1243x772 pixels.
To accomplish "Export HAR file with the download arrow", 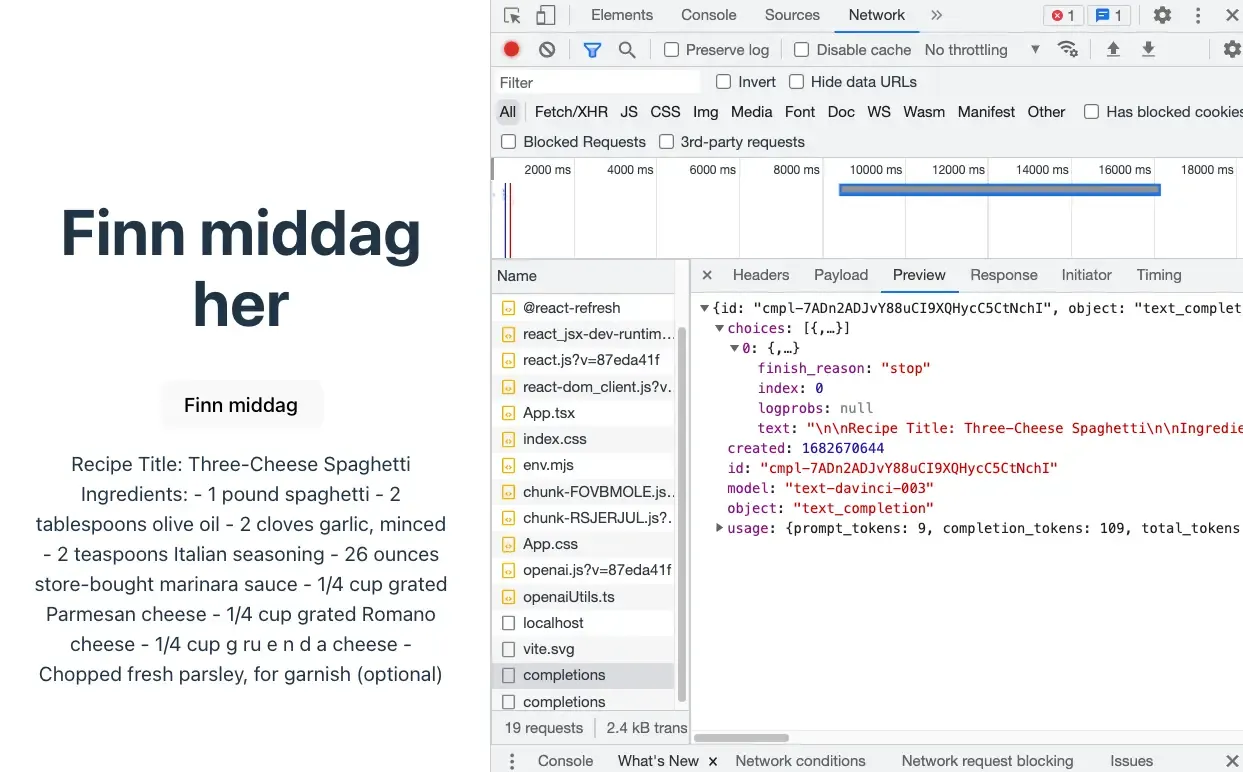I will coord(1148,48).
